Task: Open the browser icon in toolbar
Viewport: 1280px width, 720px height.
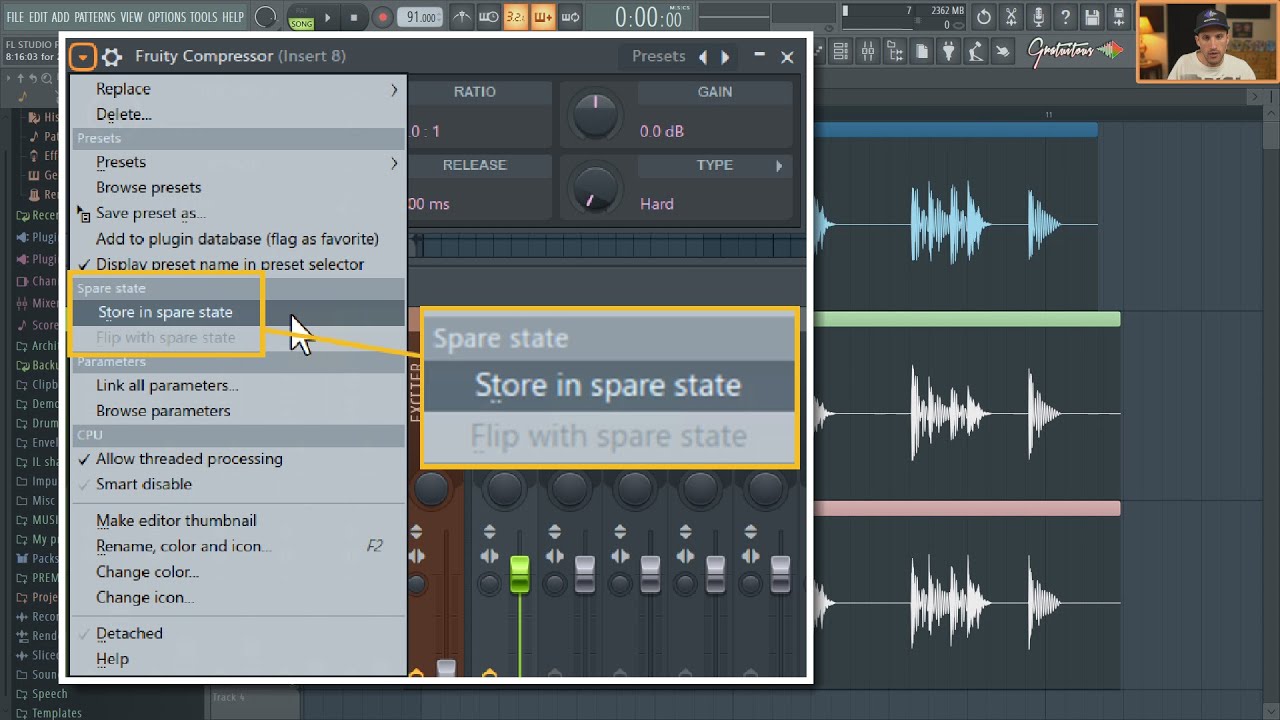Action: (895, 52)
